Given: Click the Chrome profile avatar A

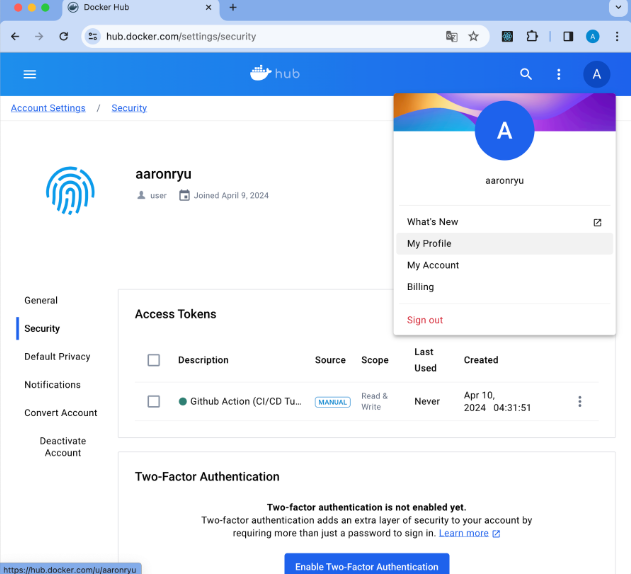Looking at the screenshot, I should [592, 37].
